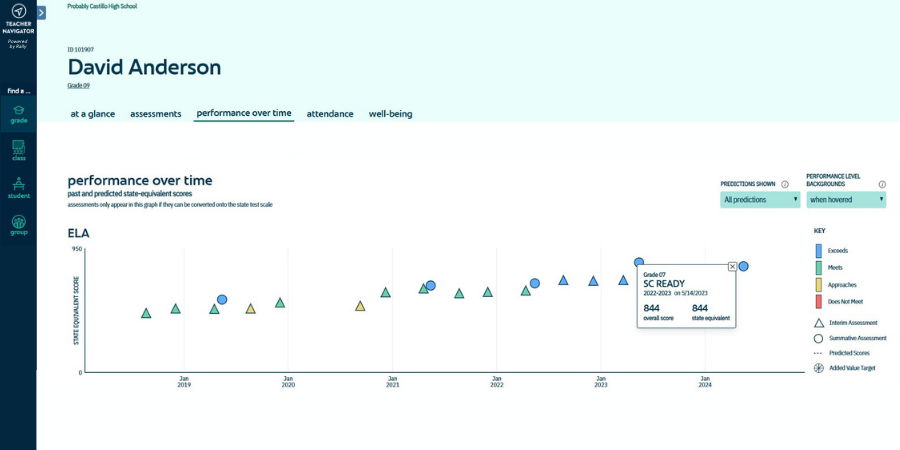This screenshot has width=900, height=450.
Task: Switch to the at a glance tab
Action: click(92, 114)
